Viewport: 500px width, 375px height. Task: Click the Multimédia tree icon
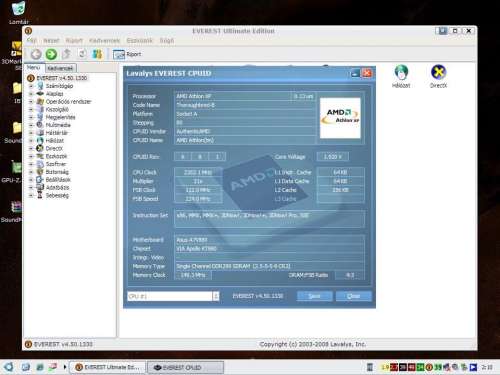[40, 125]
